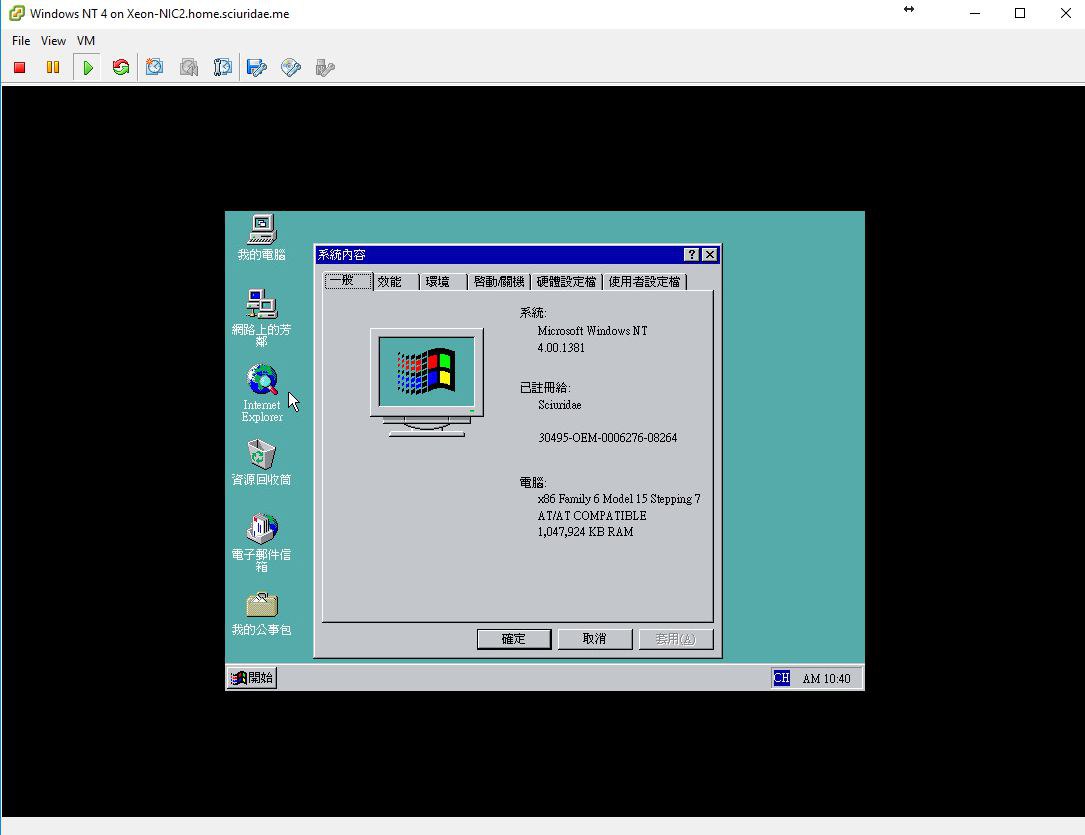The height and width of the screenshot is (835, 1085).
Task: Click the version number 4.00.1381
Action: 561,348
